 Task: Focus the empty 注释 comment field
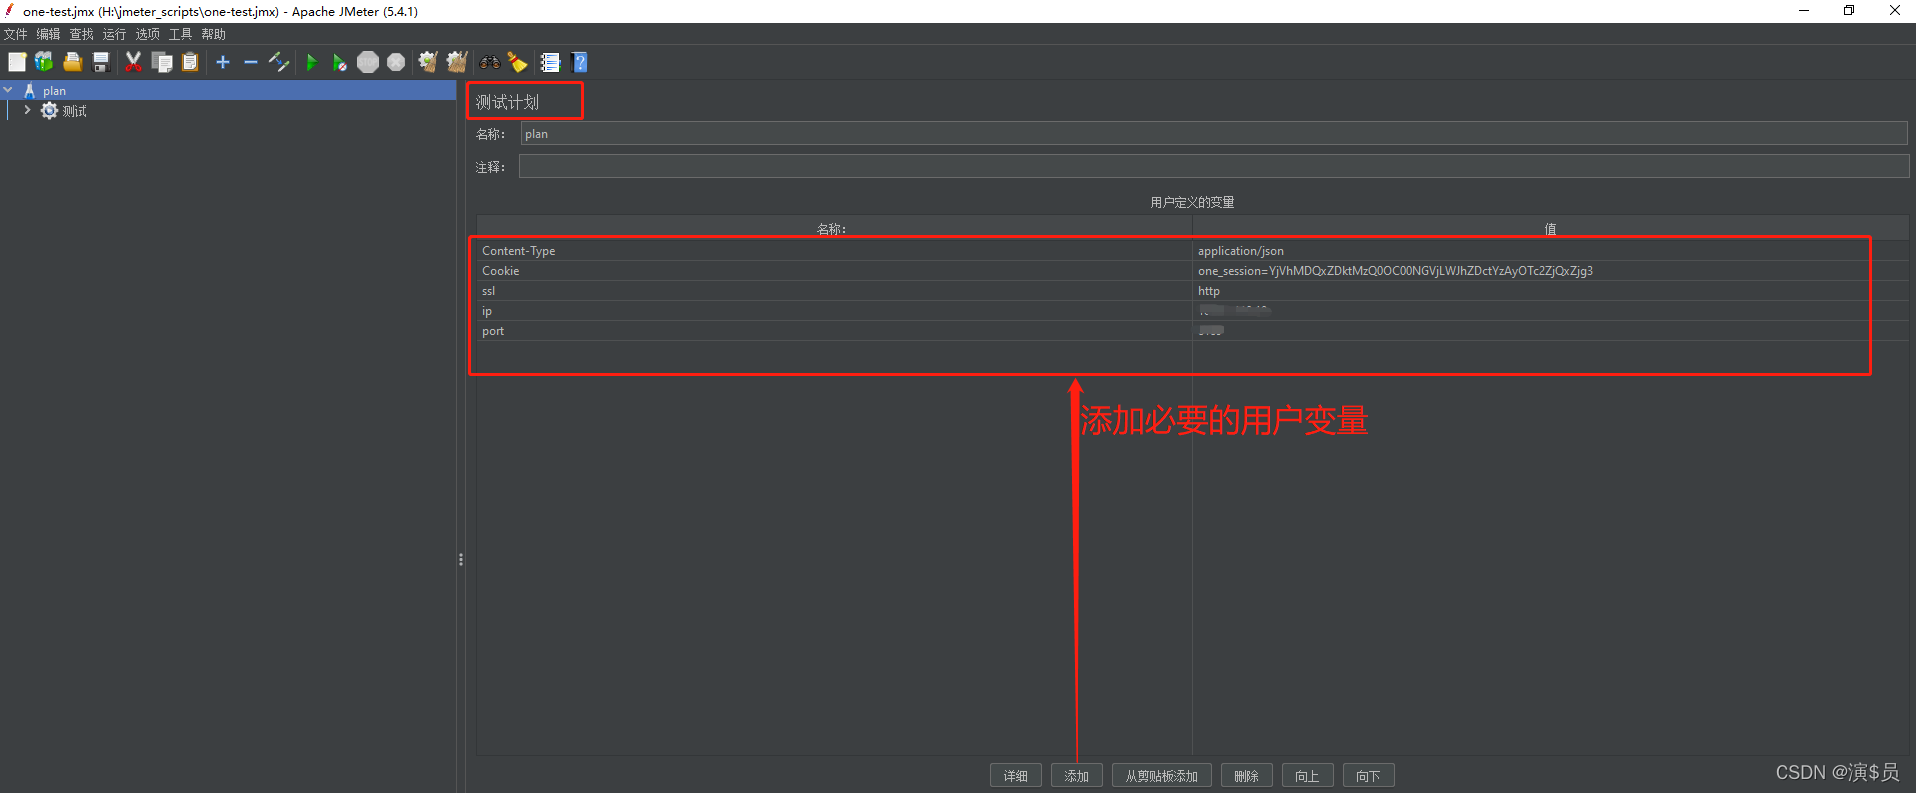pyautogui.click(x=1214, y=166)
